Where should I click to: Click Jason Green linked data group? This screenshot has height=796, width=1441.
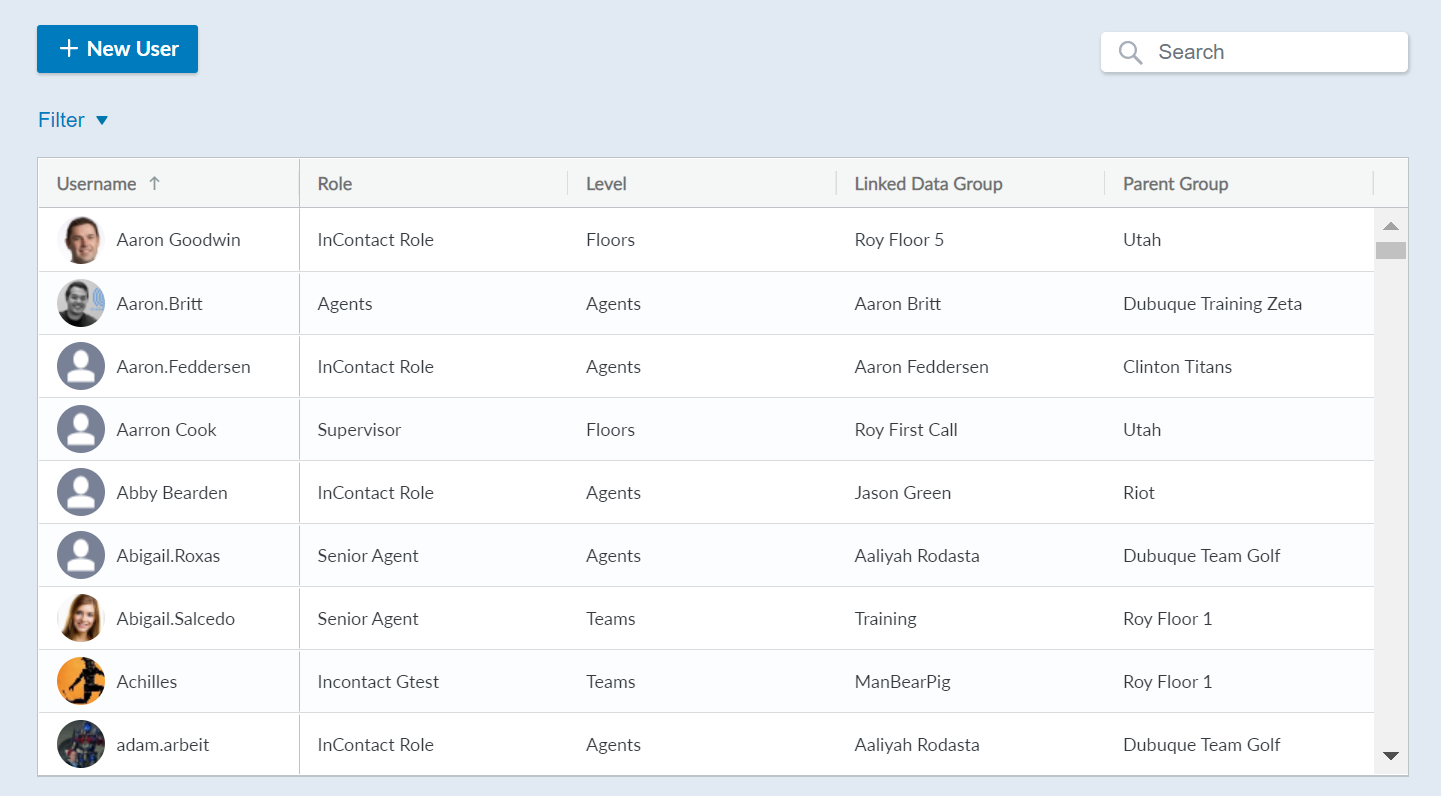click(x=902, y=493)
